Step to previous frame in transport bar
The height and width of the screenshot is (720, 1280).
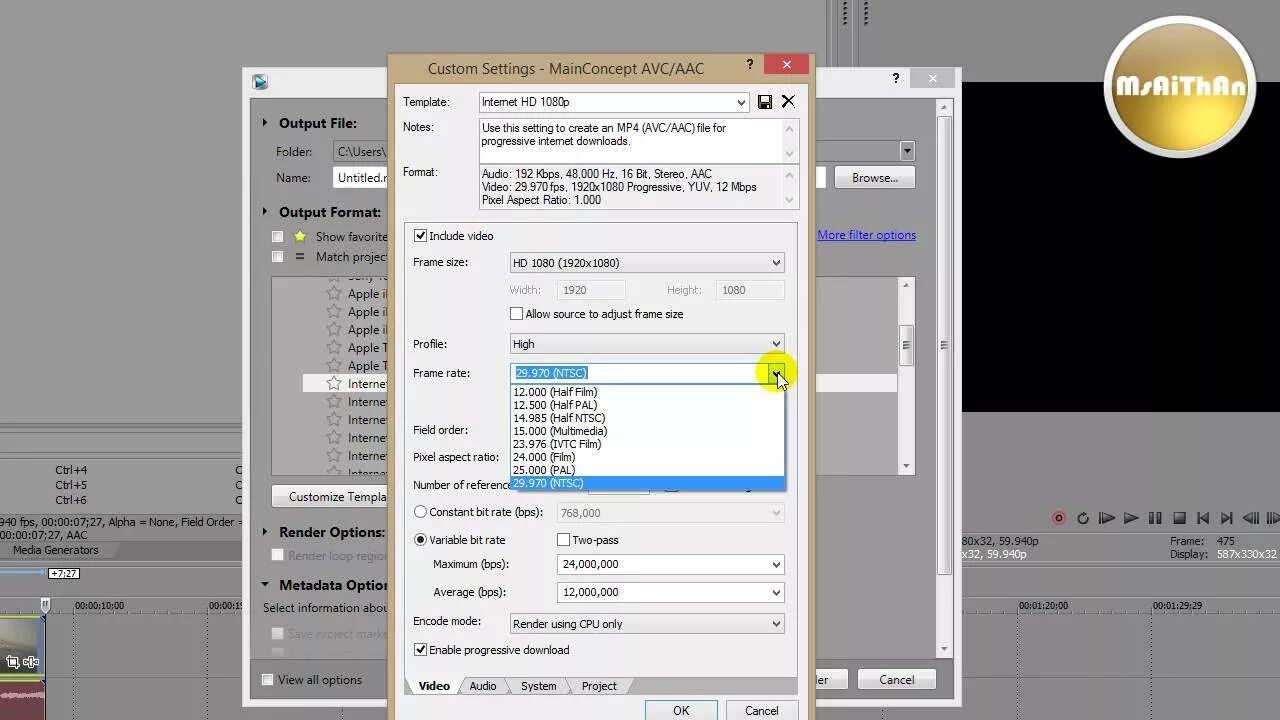pyautogui.click(x=1251, y=518)
